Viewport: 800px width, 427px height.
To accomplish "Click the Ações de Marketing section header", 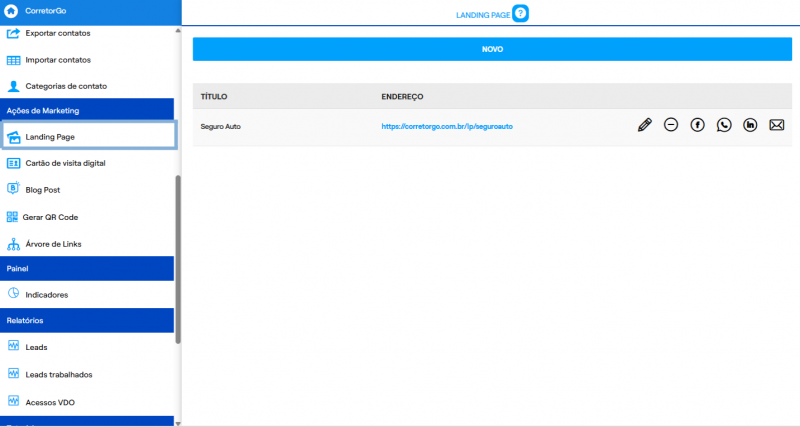I will (x=87, y=111).
